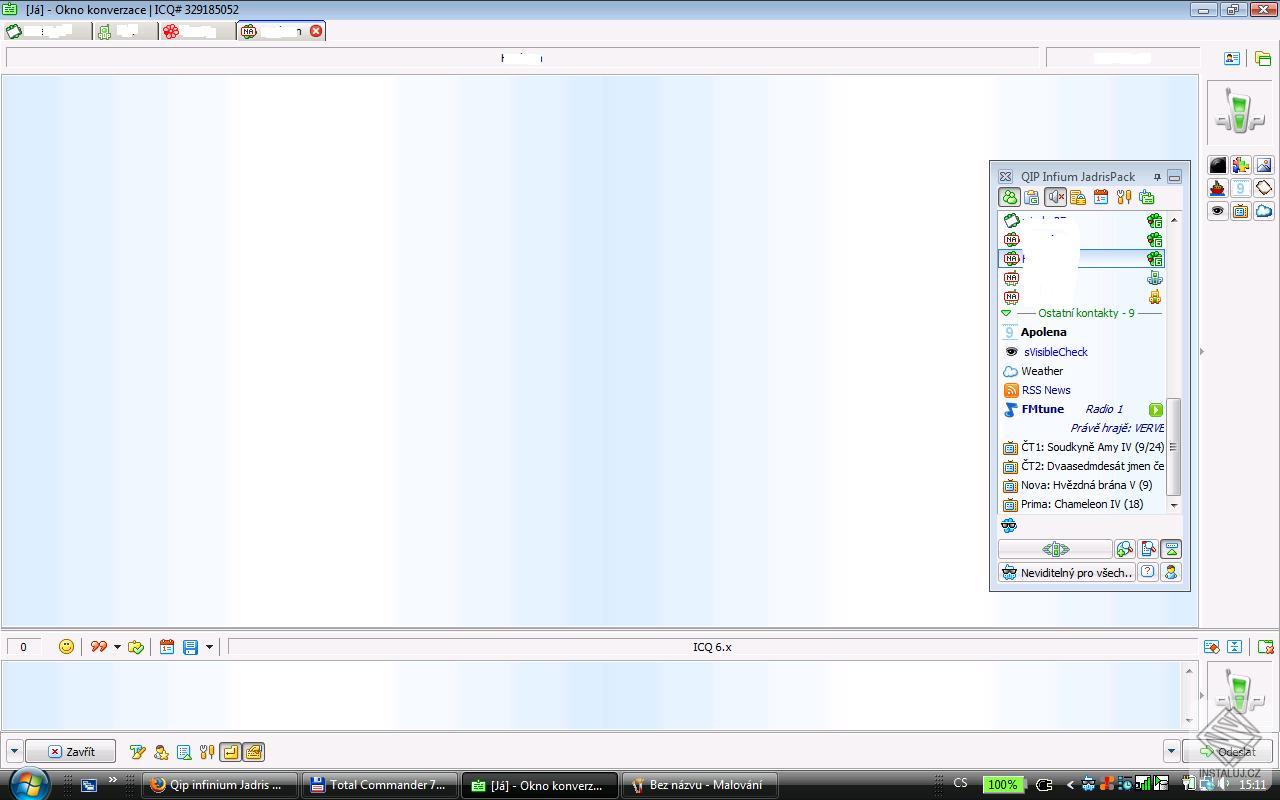Open QIP settings with the wrench icon
The image size is (1280, 800).
(1124, 197)
